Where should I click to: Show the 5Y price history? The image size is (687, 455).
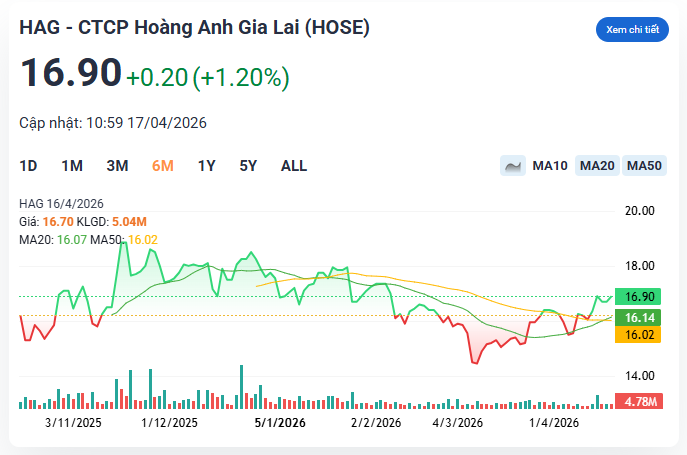pos(248,166)
